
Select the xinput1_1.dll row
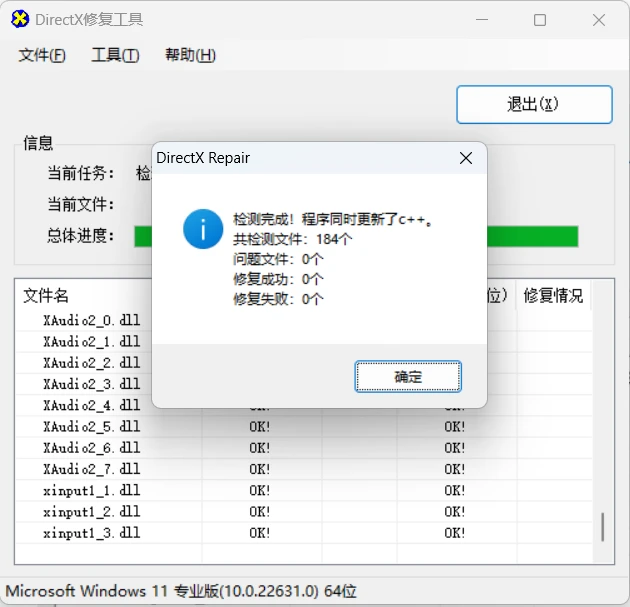[x=304, y=491]
